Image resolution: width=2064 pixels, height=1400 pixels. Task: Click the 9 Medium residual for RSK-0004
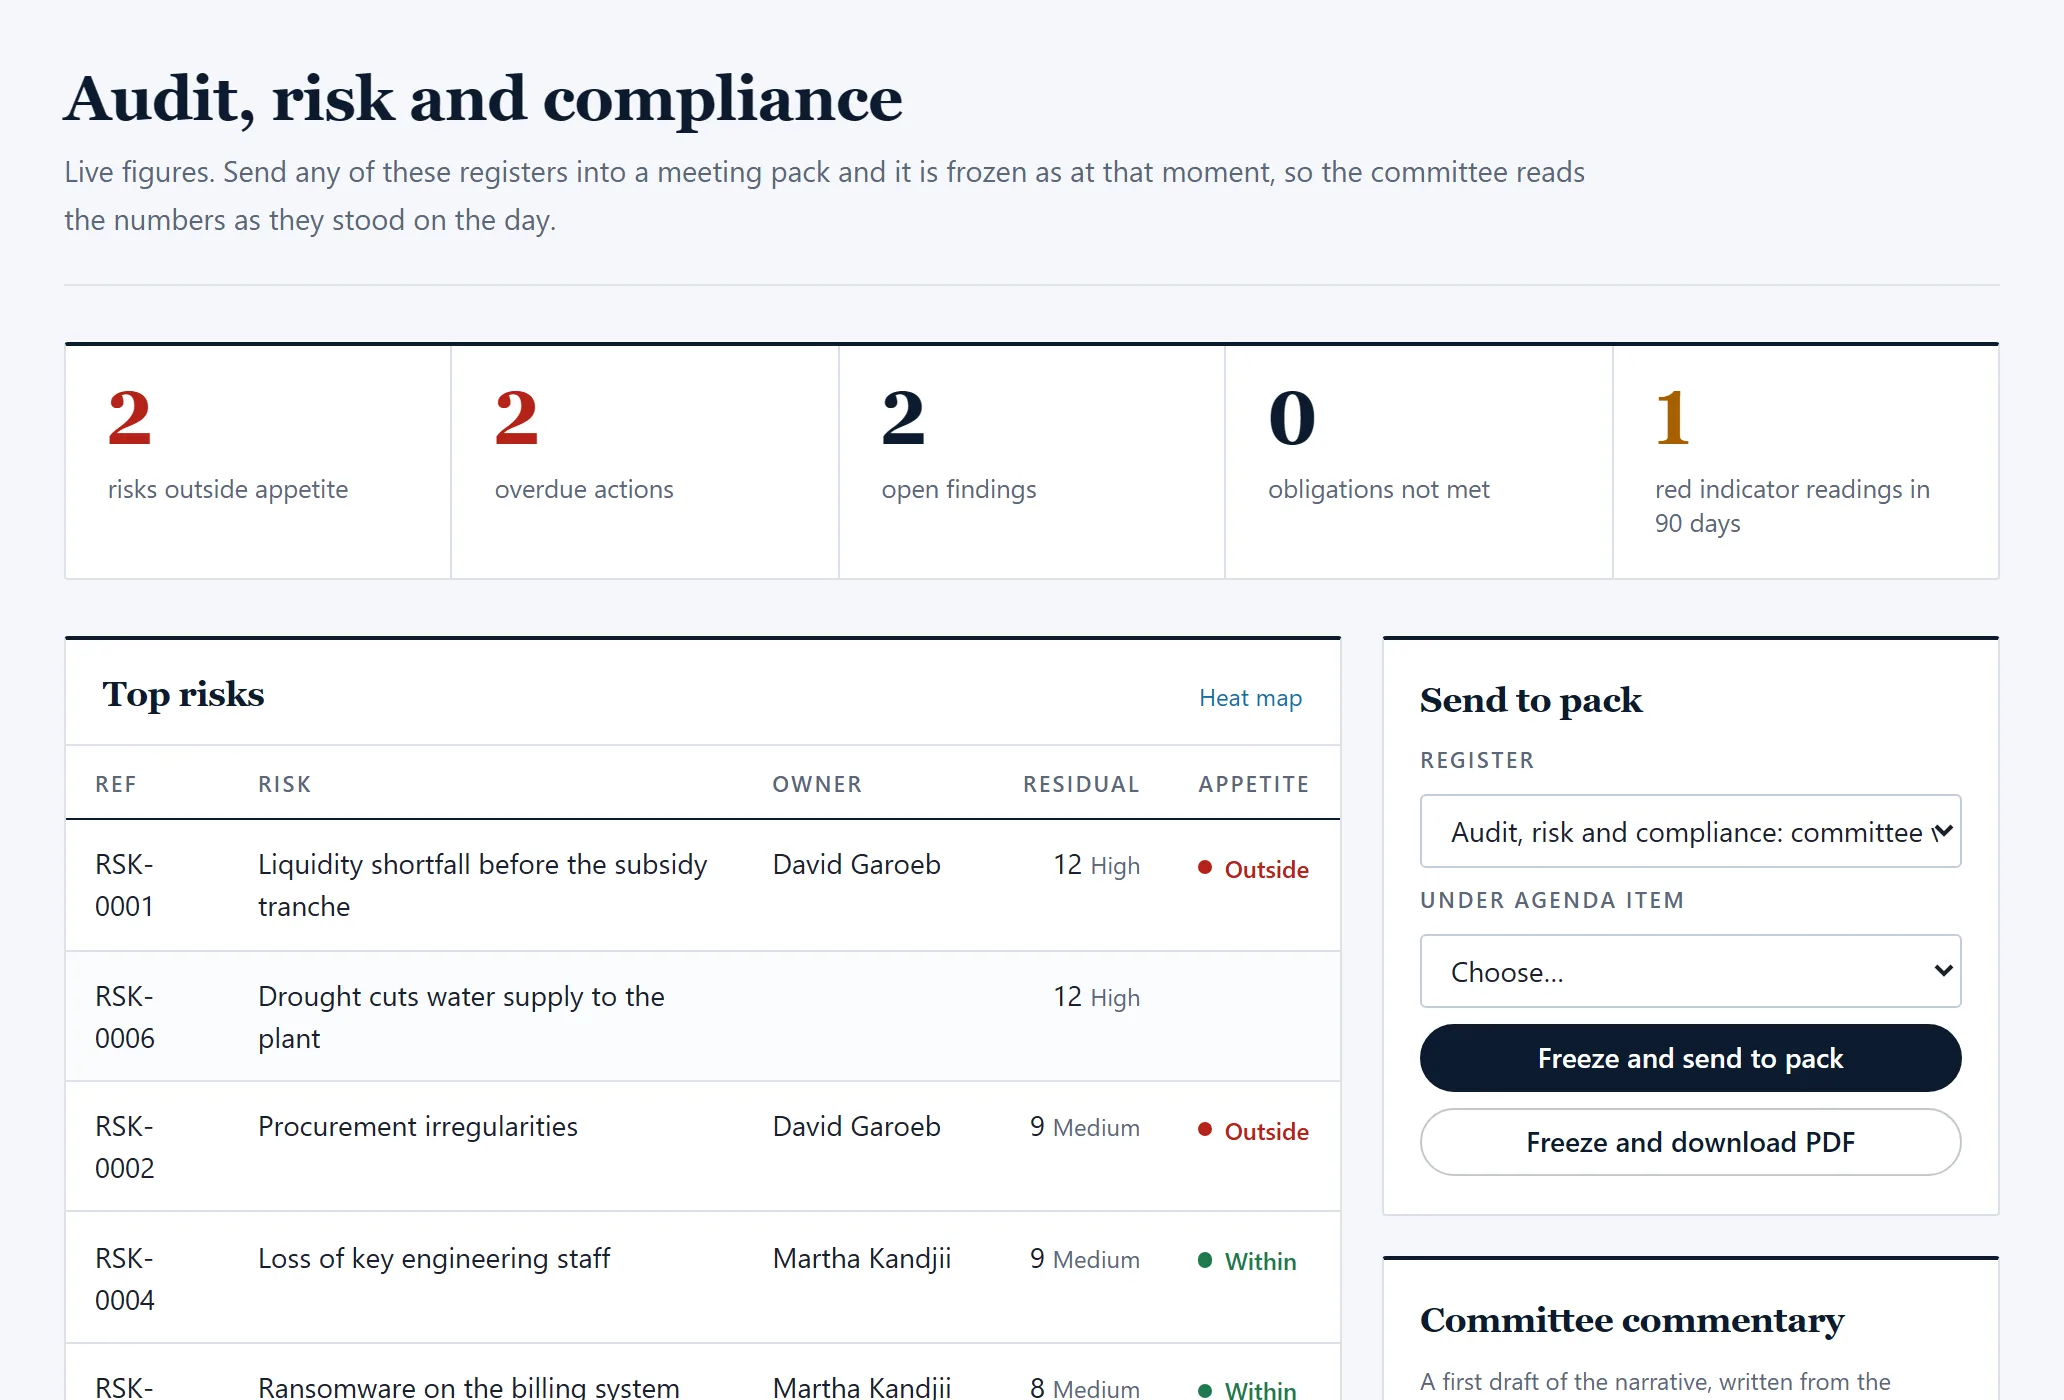pos(1085,1259)
